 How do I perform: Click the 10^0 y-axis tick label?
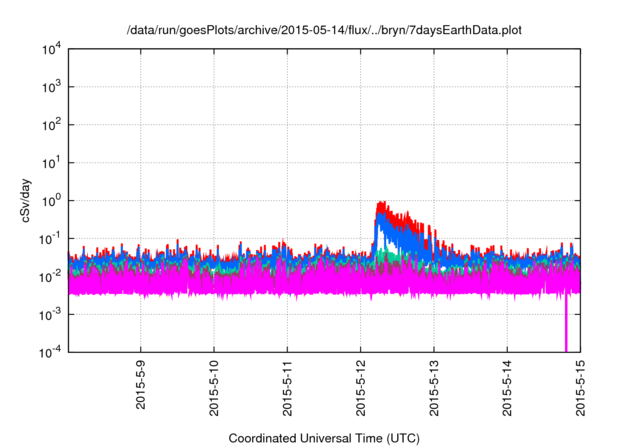coord(51,201)
